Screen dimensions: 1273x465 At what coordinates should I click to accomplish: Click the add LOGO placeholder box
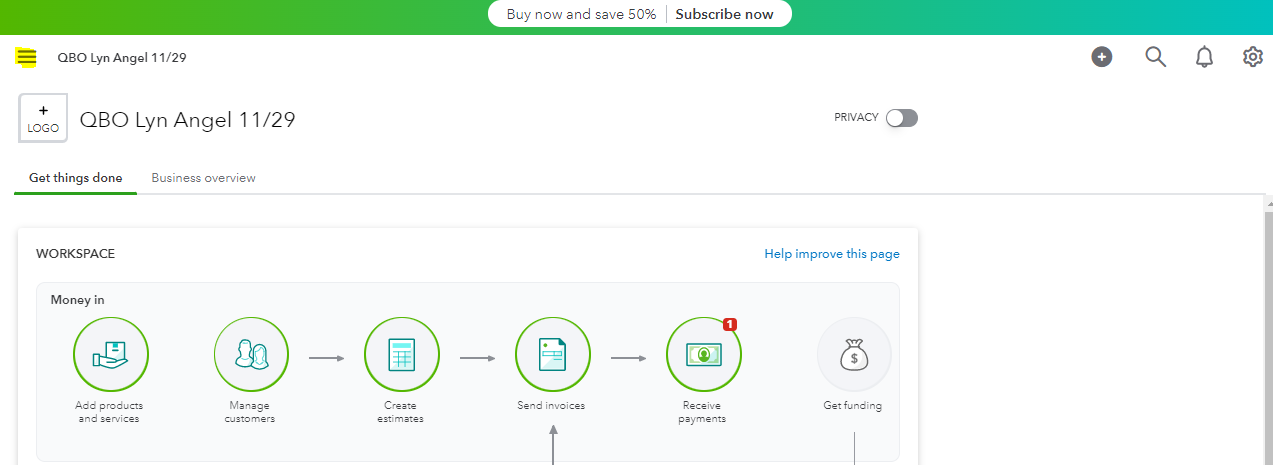tap(43, 118)
